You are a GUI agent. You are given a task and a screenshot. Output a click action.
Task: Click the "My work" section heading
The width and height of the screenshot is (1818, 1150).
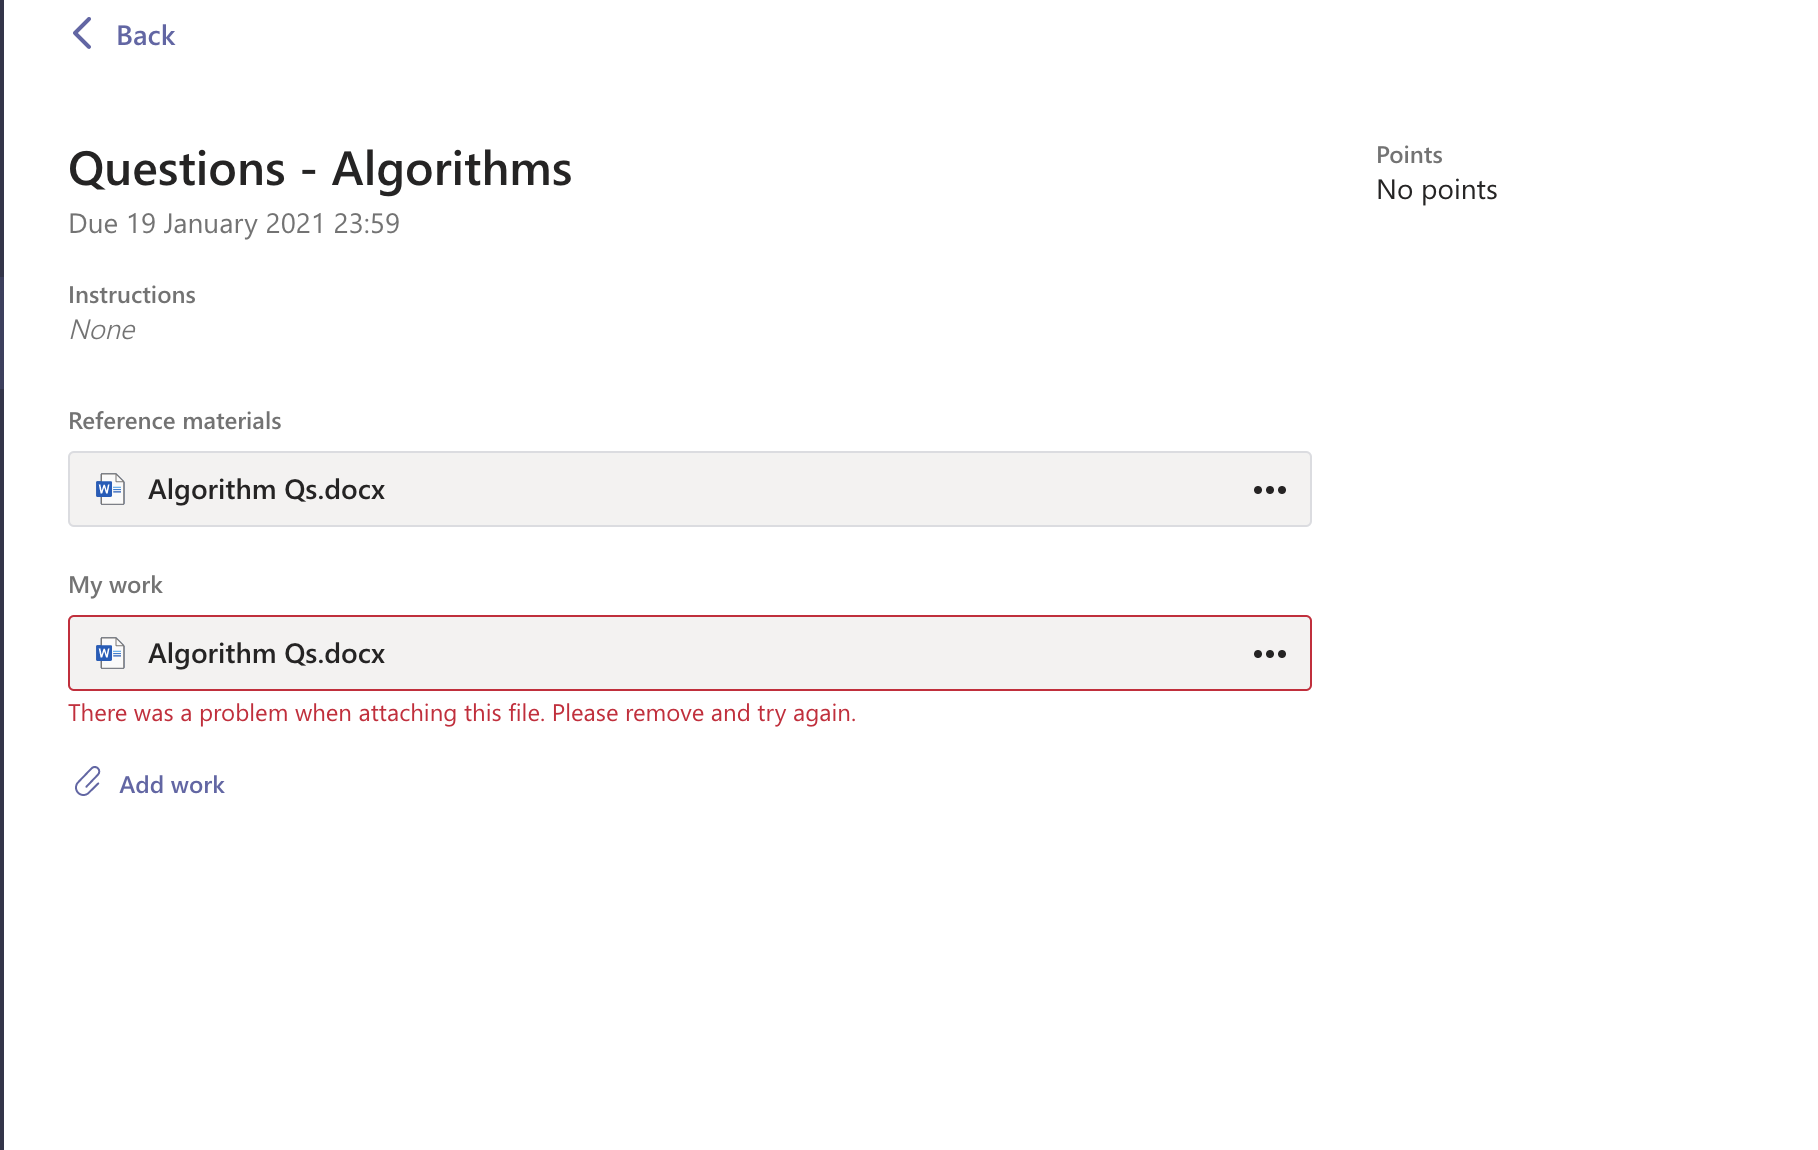[x=114, y=584]
